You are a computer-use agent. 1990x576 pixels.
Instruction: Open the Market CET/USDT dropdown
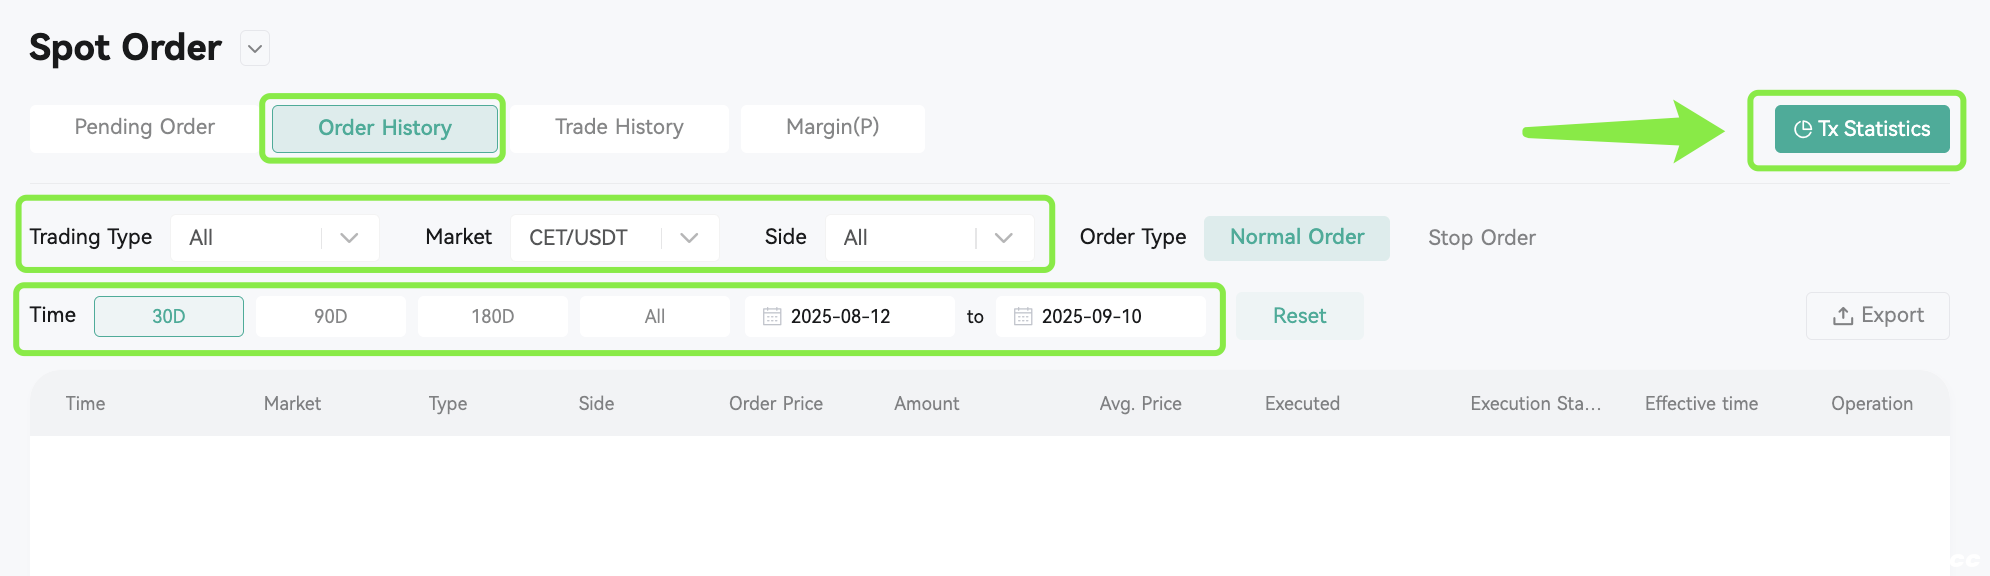click(615, 238)
